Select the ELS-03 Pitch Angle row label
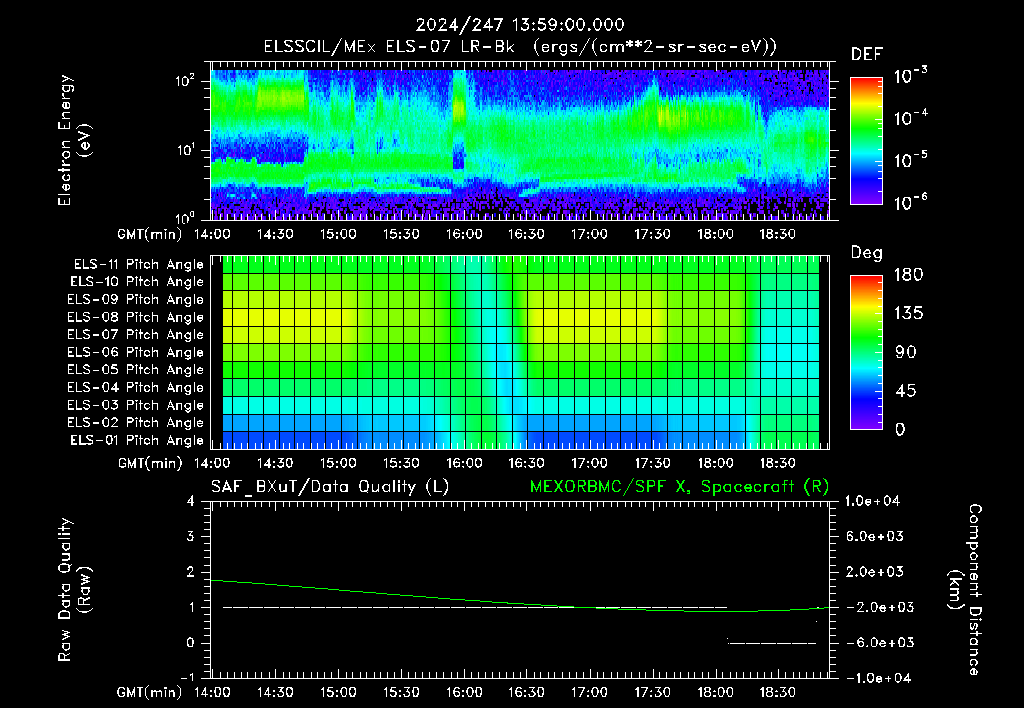 [136, 405]
